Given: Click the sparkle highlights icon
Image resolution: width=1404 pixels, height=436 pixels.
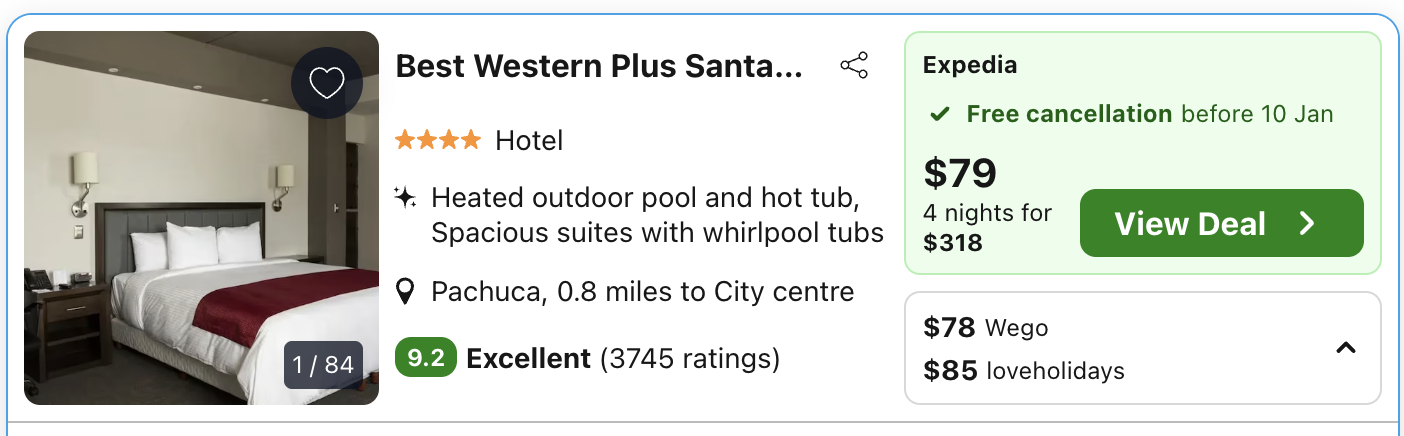Looking at the screenshot, I should point(405,197).
